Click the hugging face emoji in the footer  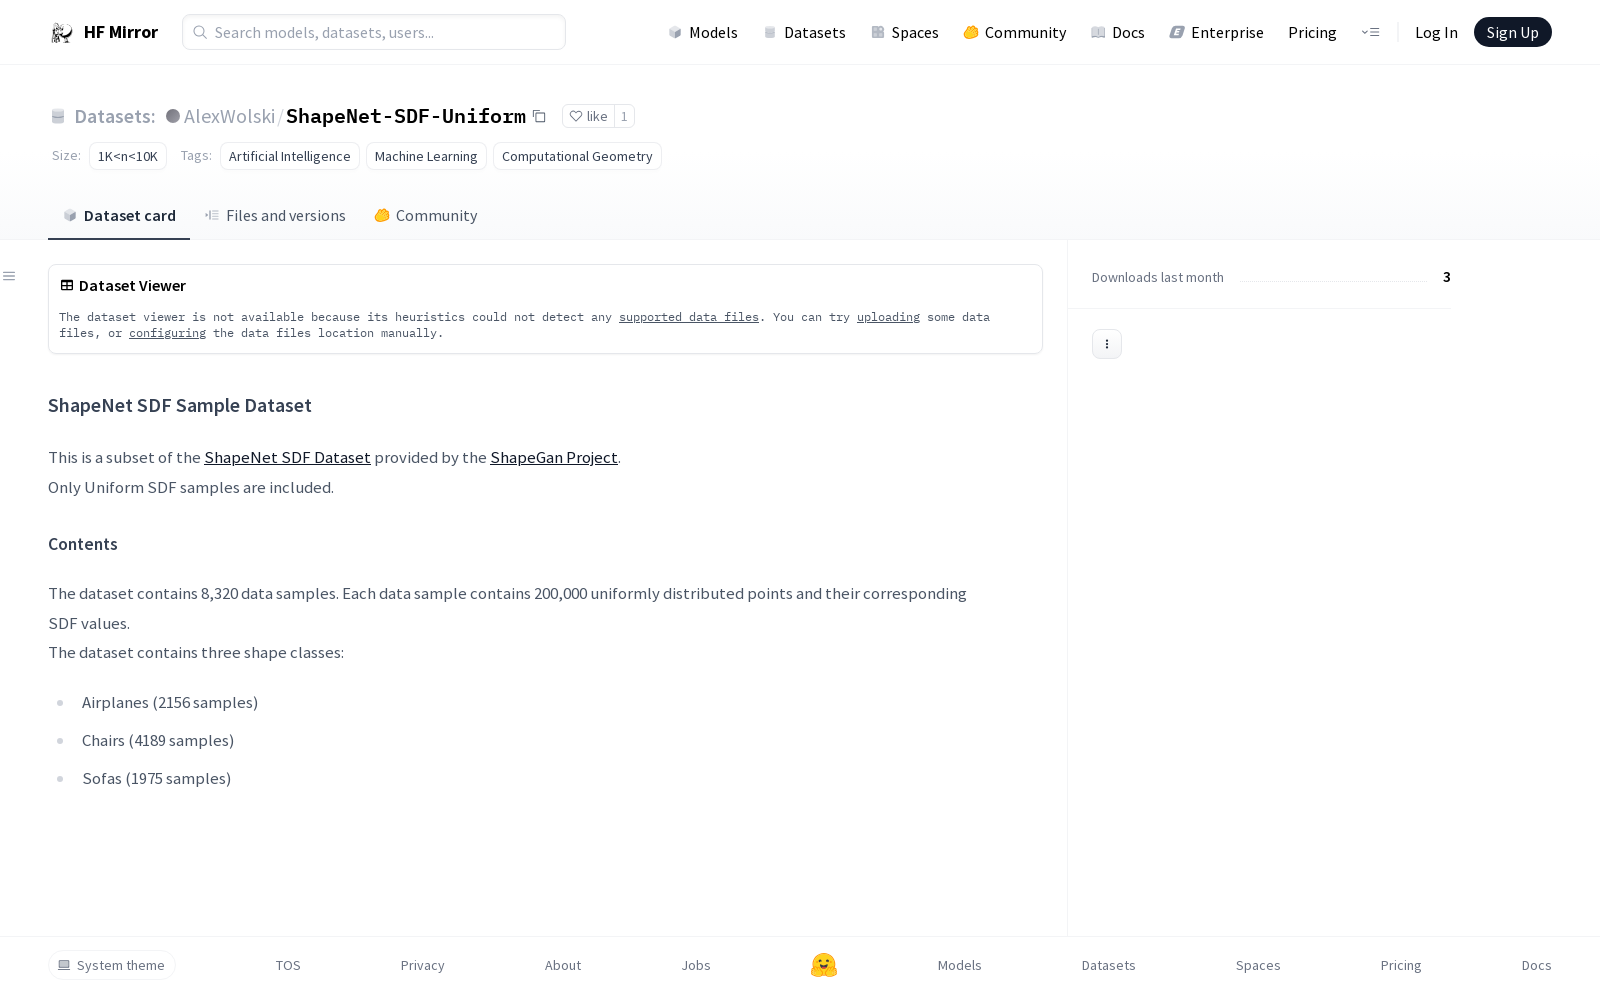[x=824, y=965]
